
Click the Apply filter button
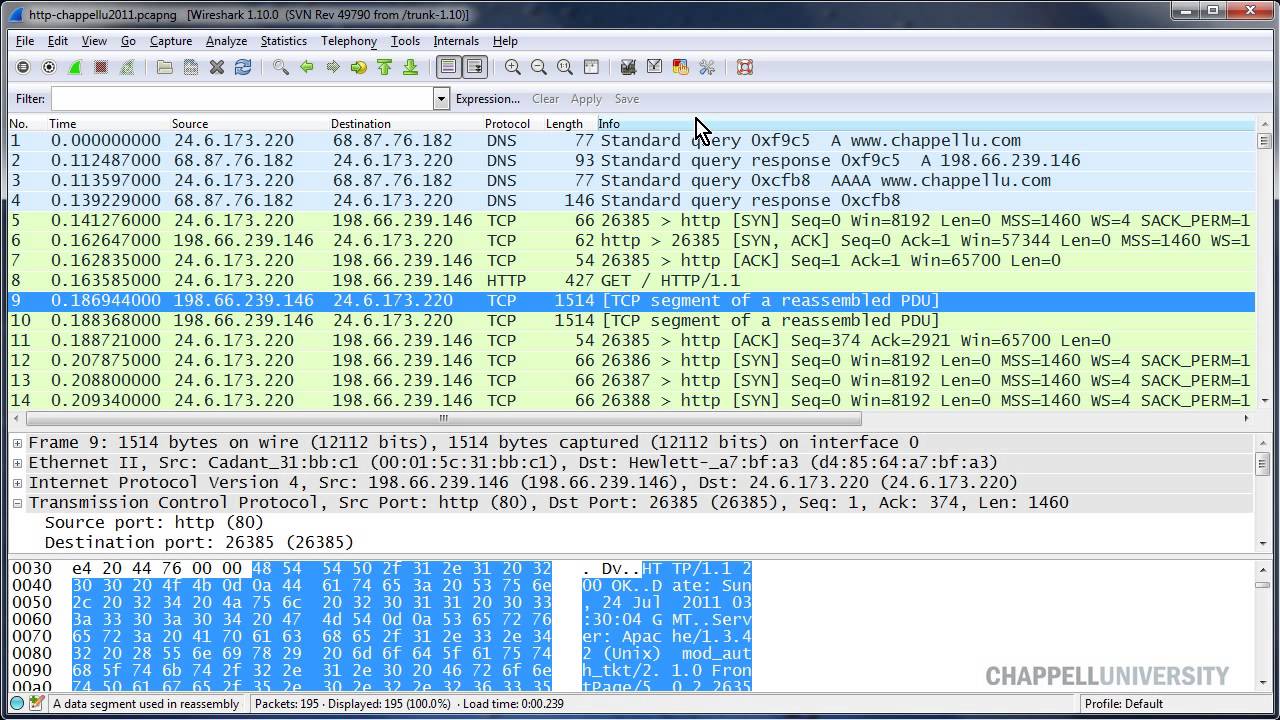click(586, 99)
